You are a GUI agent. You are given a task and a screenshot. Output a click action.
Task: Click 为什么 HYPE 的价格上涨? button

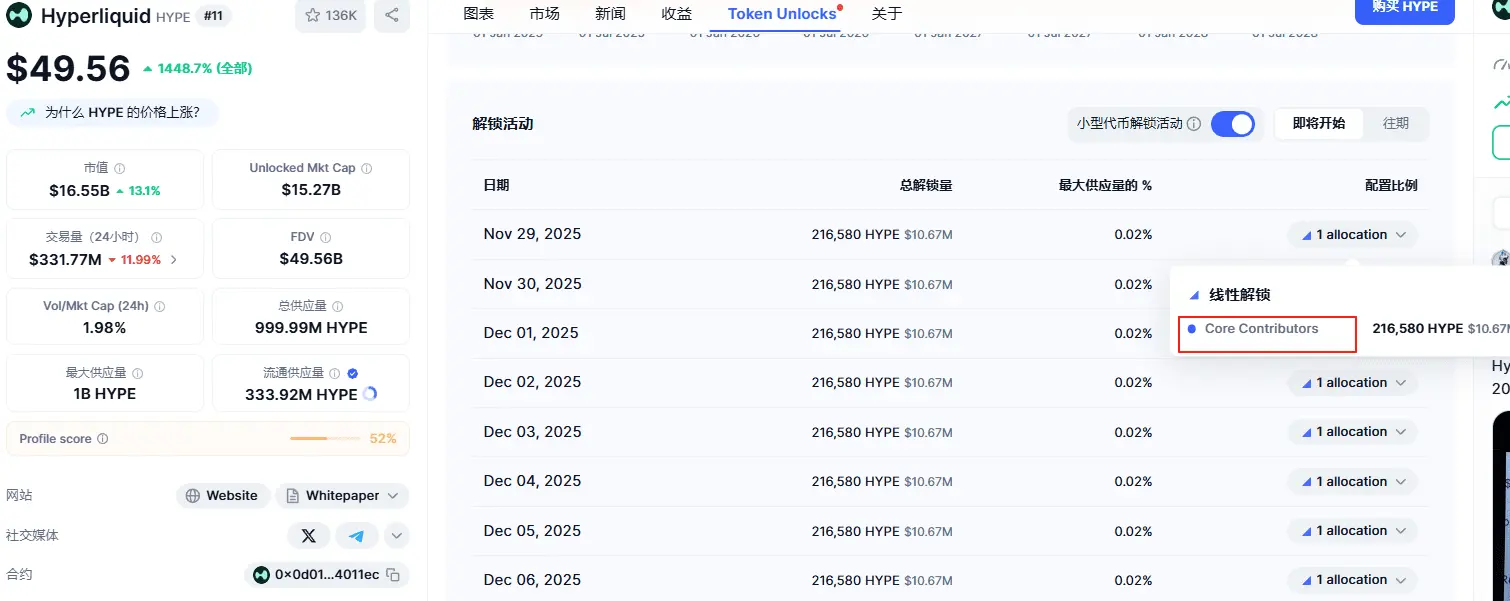pyautogui.click(x=110, y=113)
